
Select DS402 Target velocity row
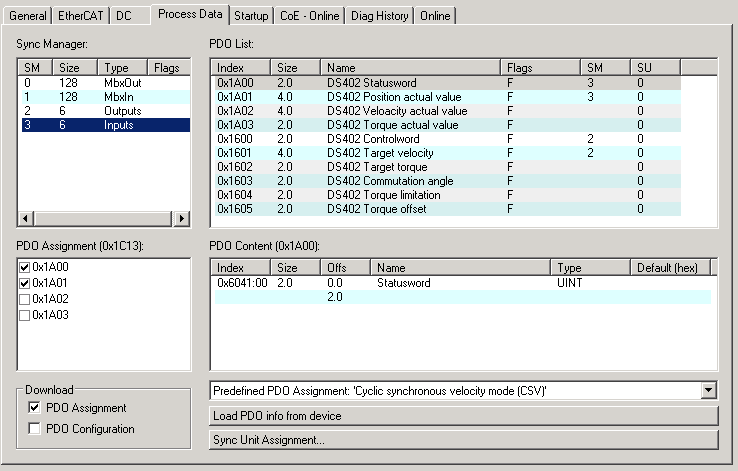click(448, 153)
